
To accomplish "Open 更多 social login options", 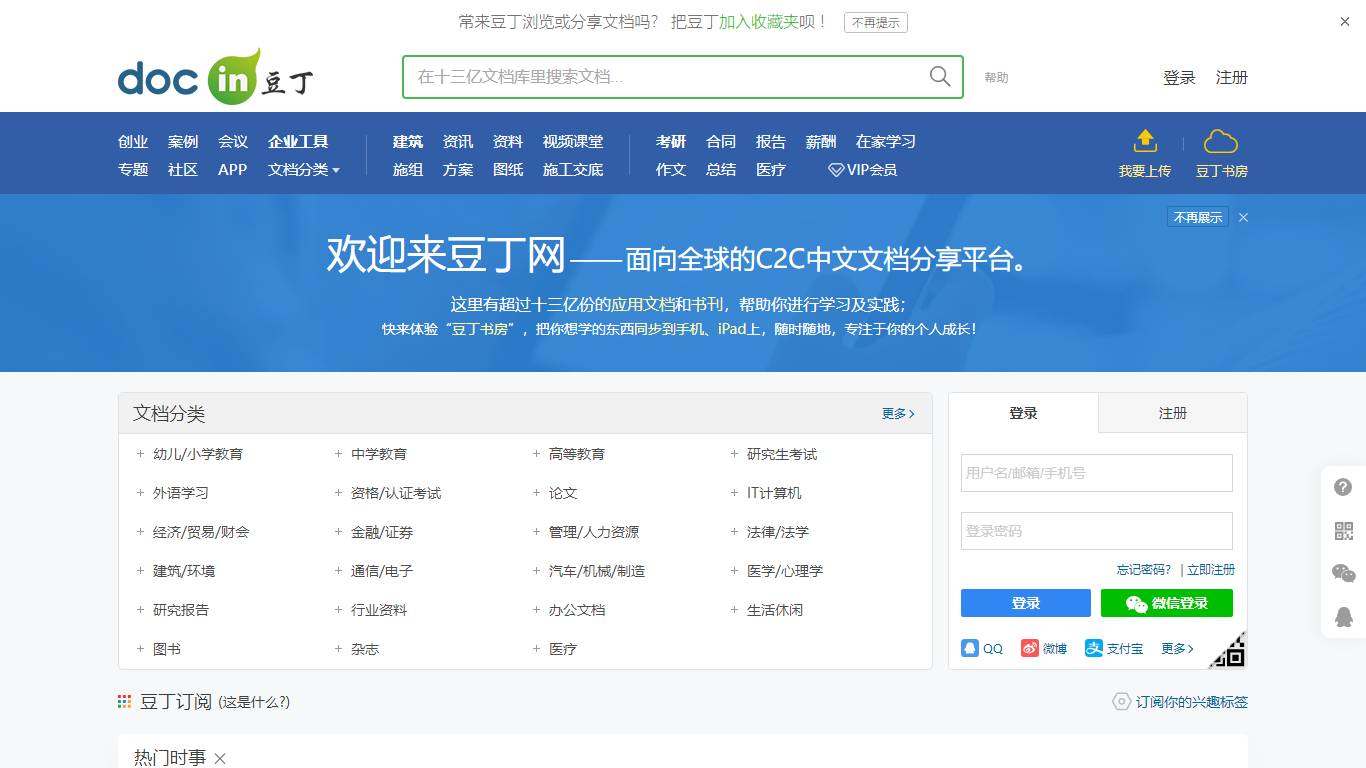I will [1175, 648].
